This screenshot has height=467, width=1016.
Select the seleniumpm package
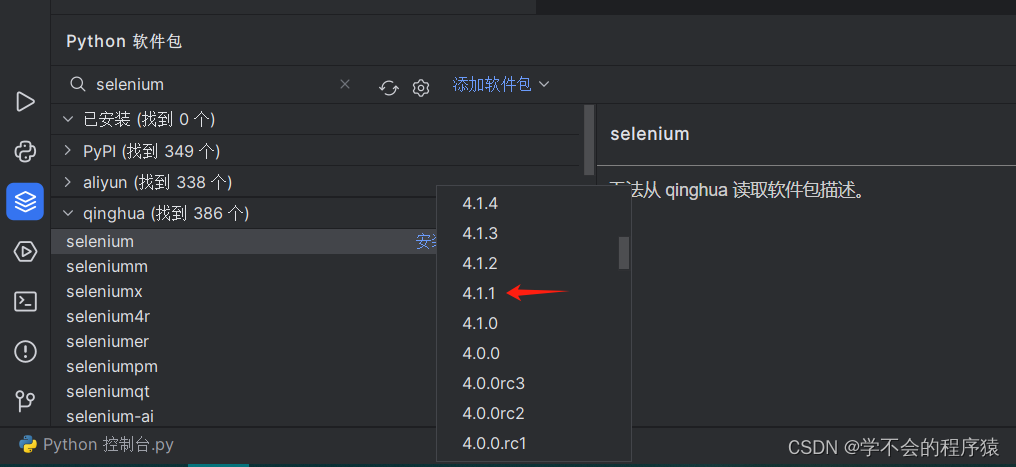112,367
